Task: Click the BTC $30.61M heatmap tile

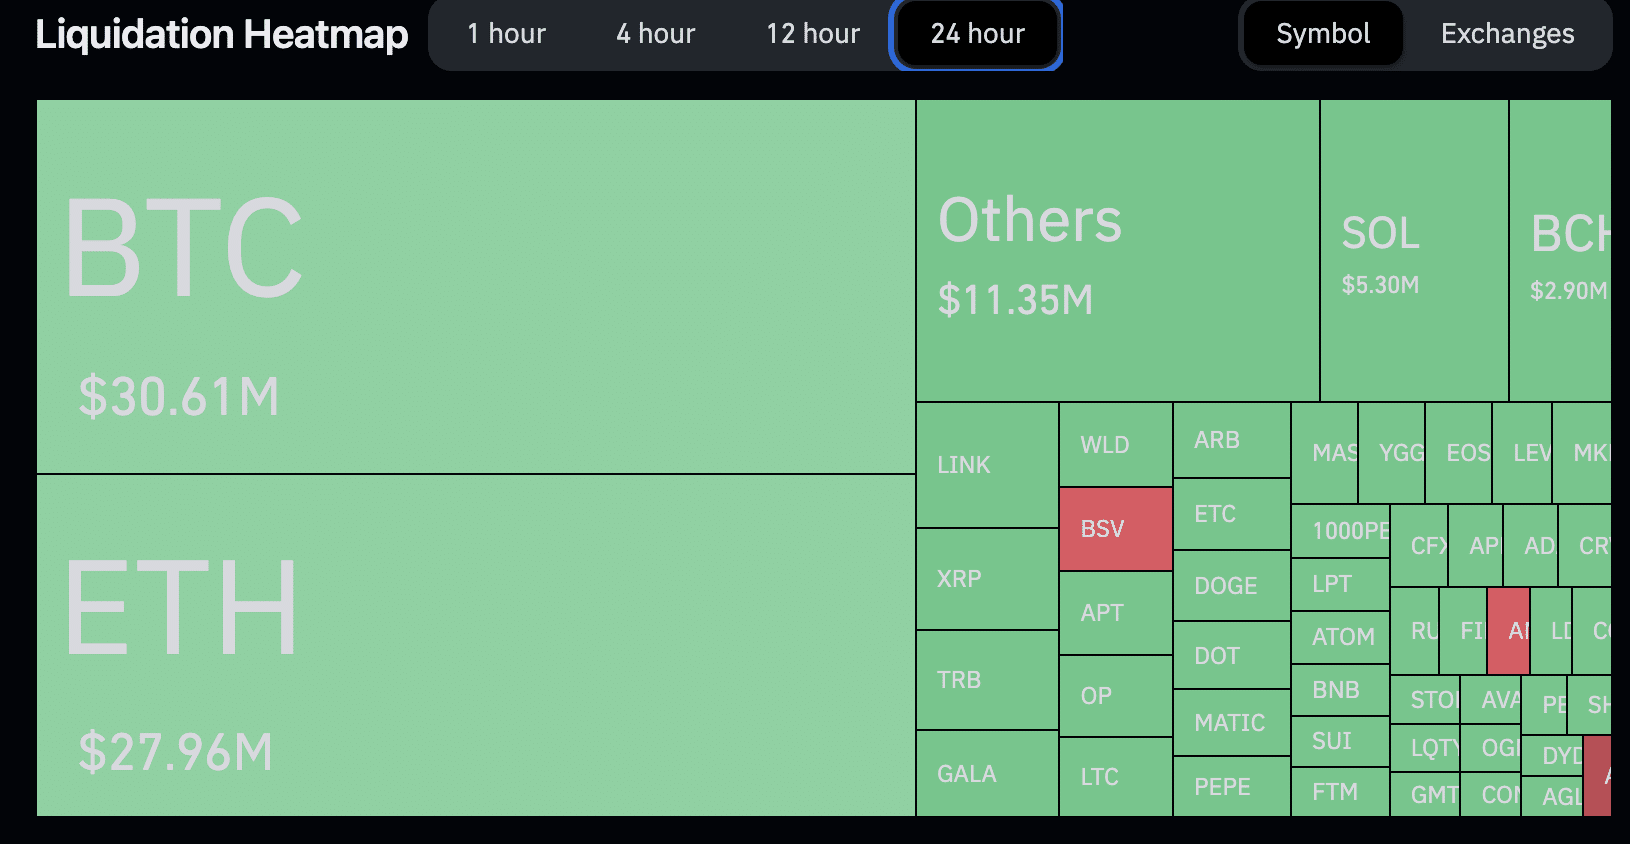Action: click(476, 287)
